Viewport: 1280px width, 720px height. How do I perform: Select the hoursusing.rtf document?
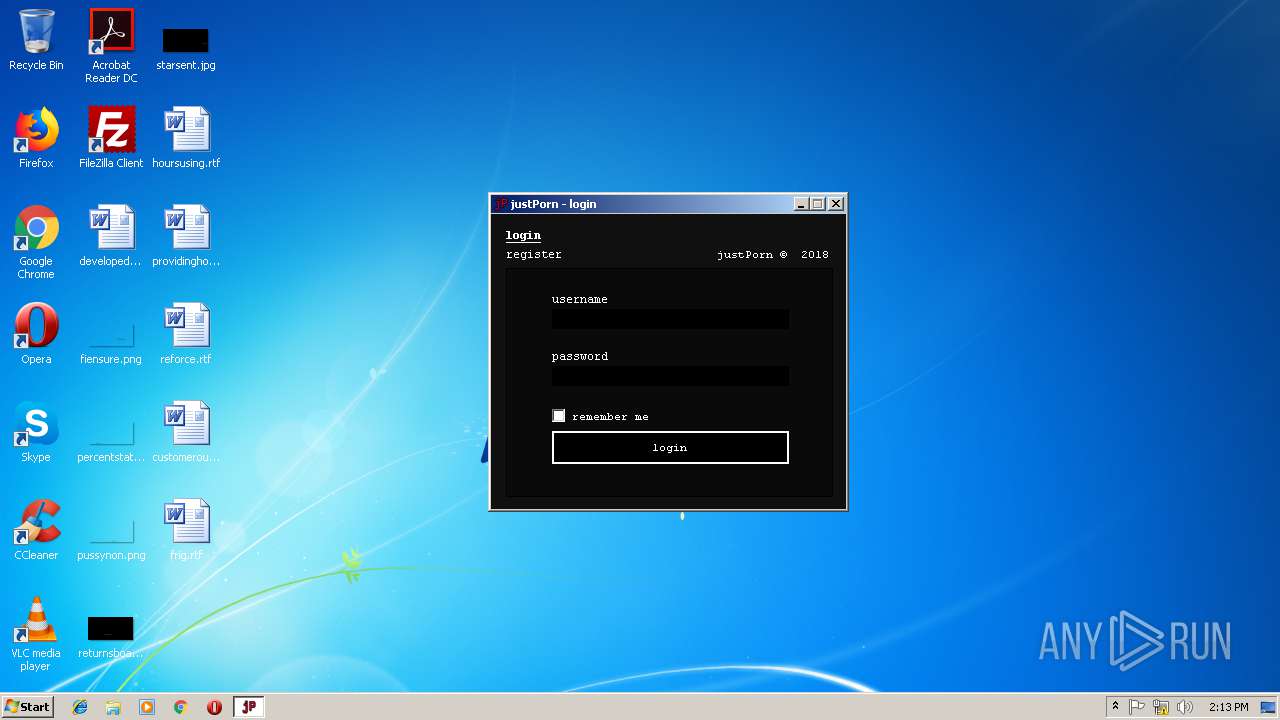click(x=186, y=139)
